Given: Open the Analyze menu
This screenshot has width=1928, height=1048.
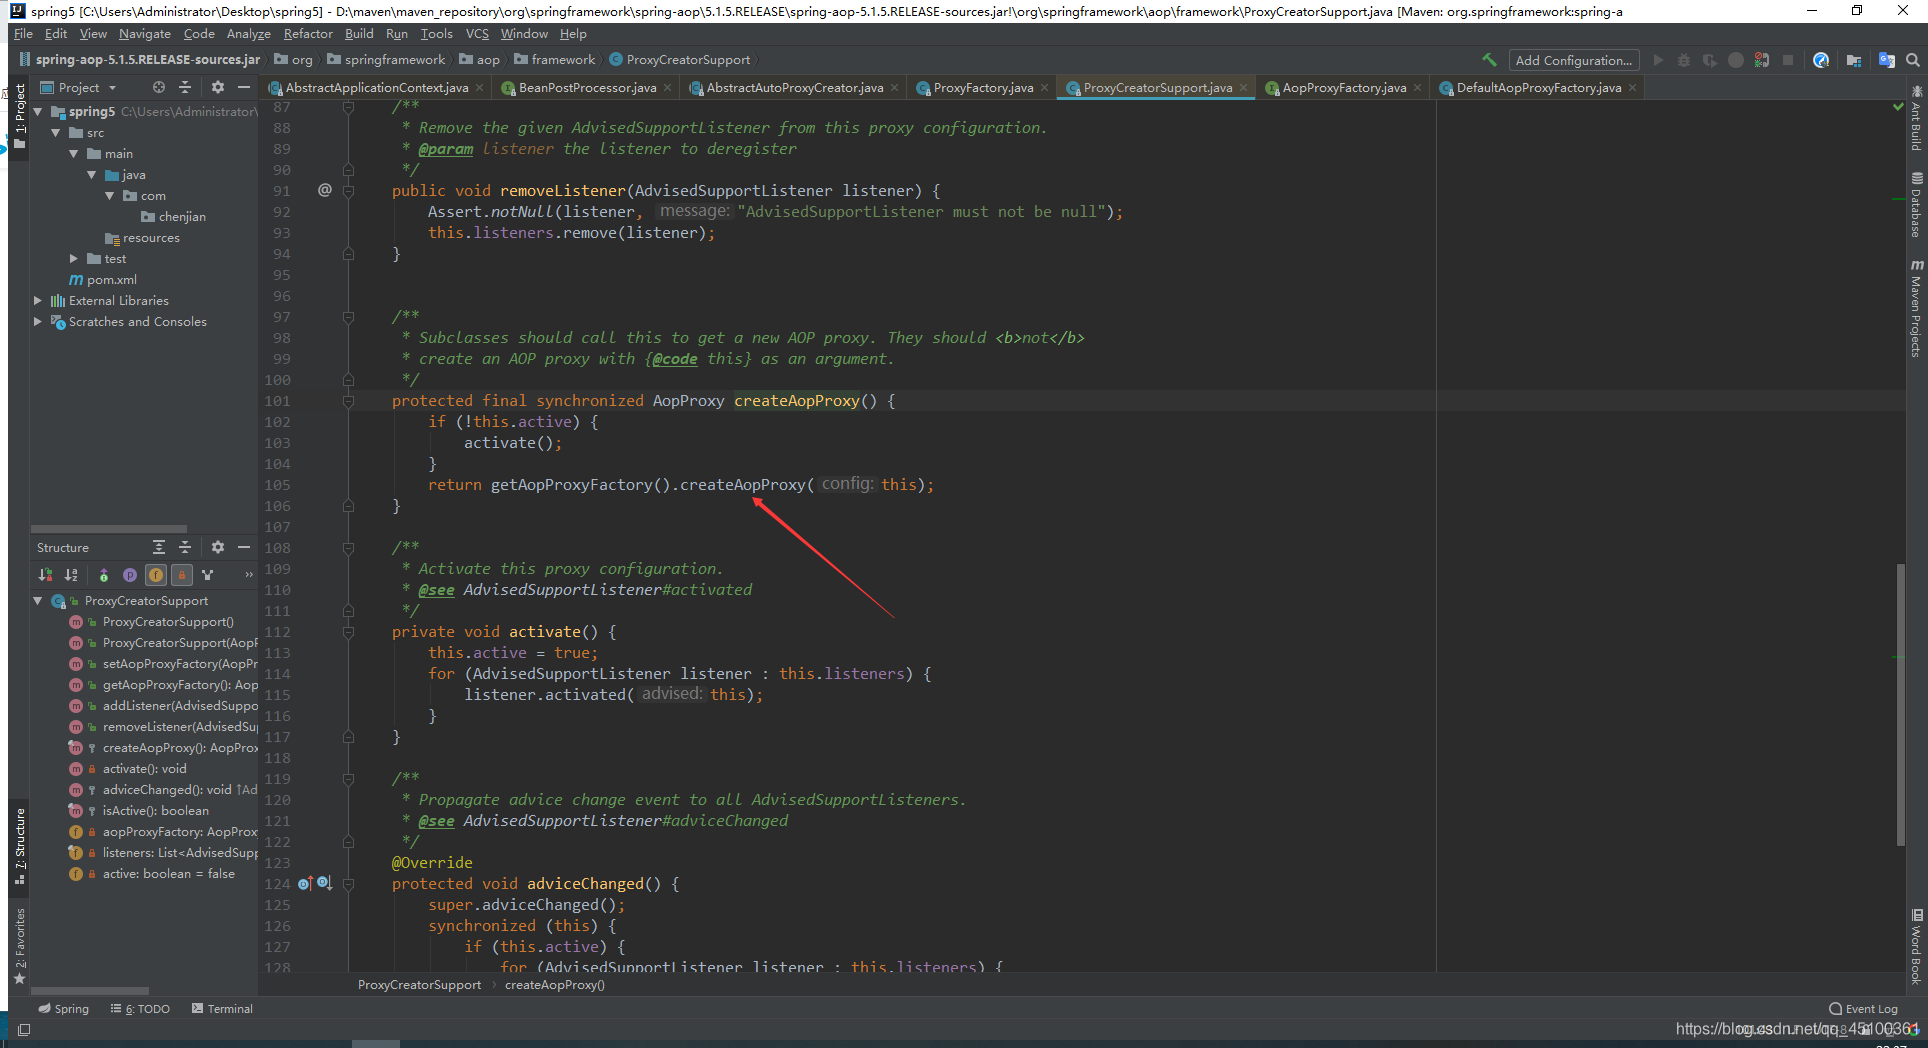Looking at the screenshot, I should tap(249, 34).
